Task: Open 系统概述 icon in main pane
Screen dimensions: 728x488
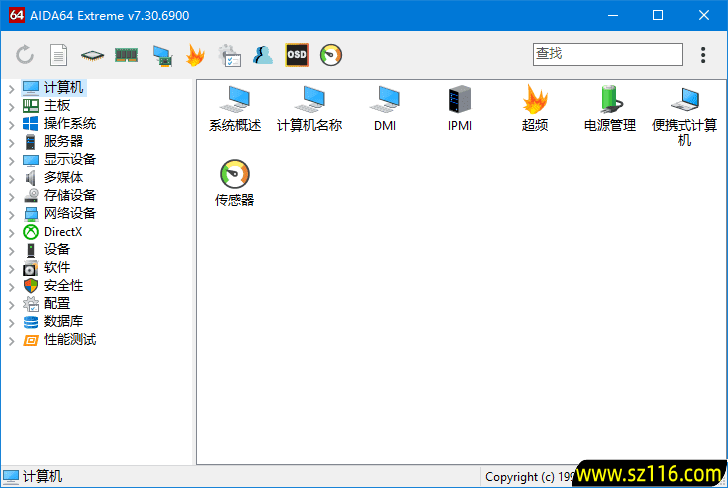Action: (x=235, y=109)
